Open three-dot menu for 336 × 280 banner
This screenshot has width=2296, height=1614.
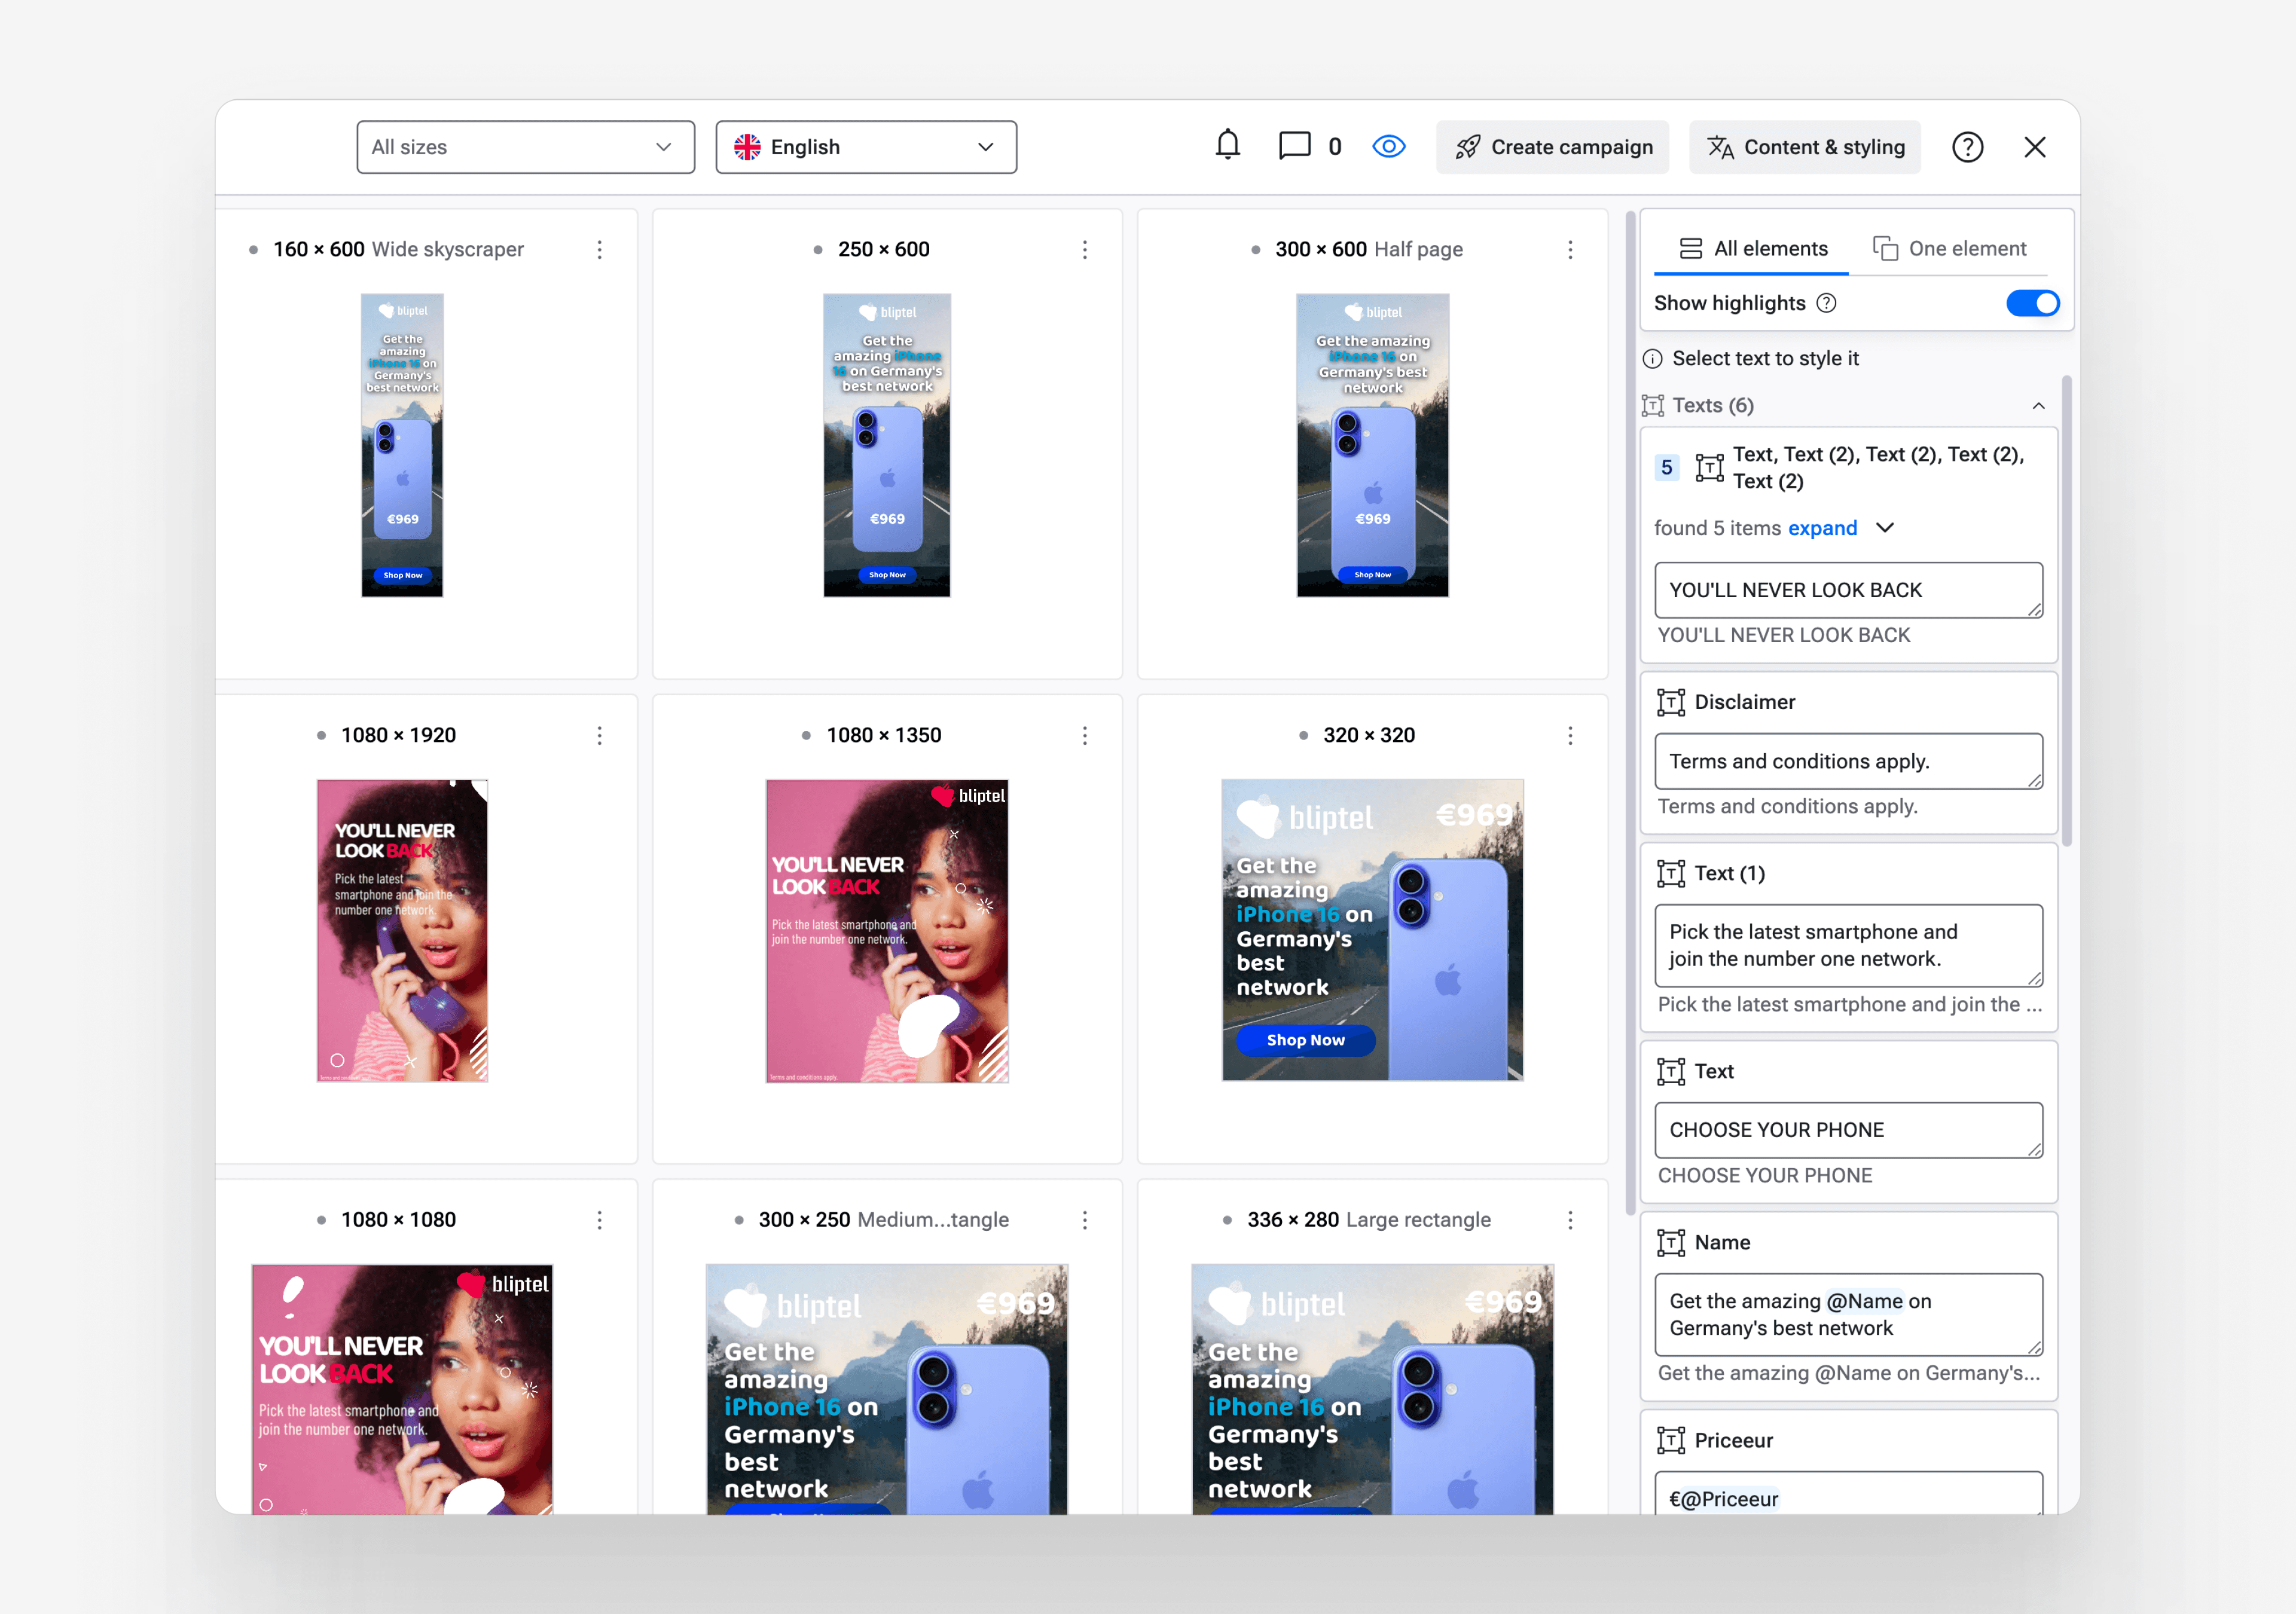(1570, 1219)
